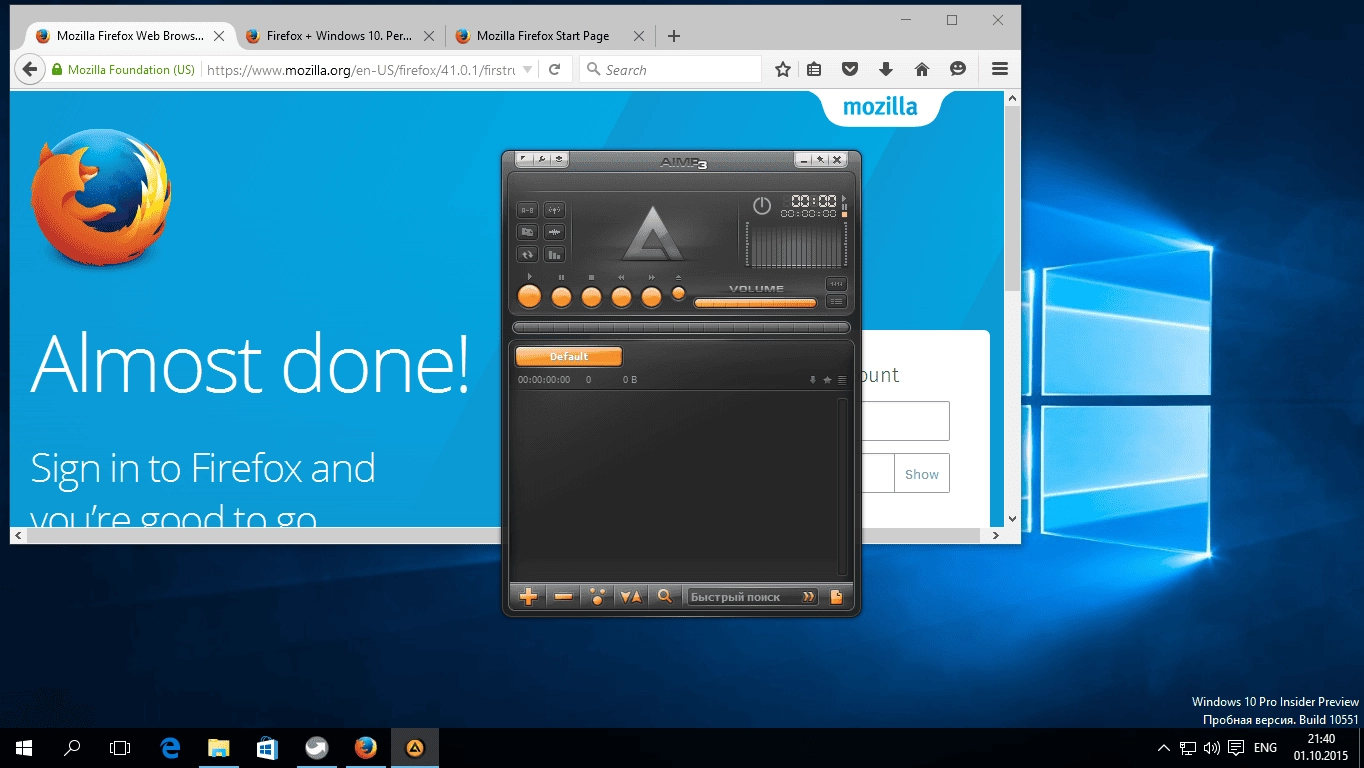
Task: Pause playback in AIMP
Action: point(561,296)
